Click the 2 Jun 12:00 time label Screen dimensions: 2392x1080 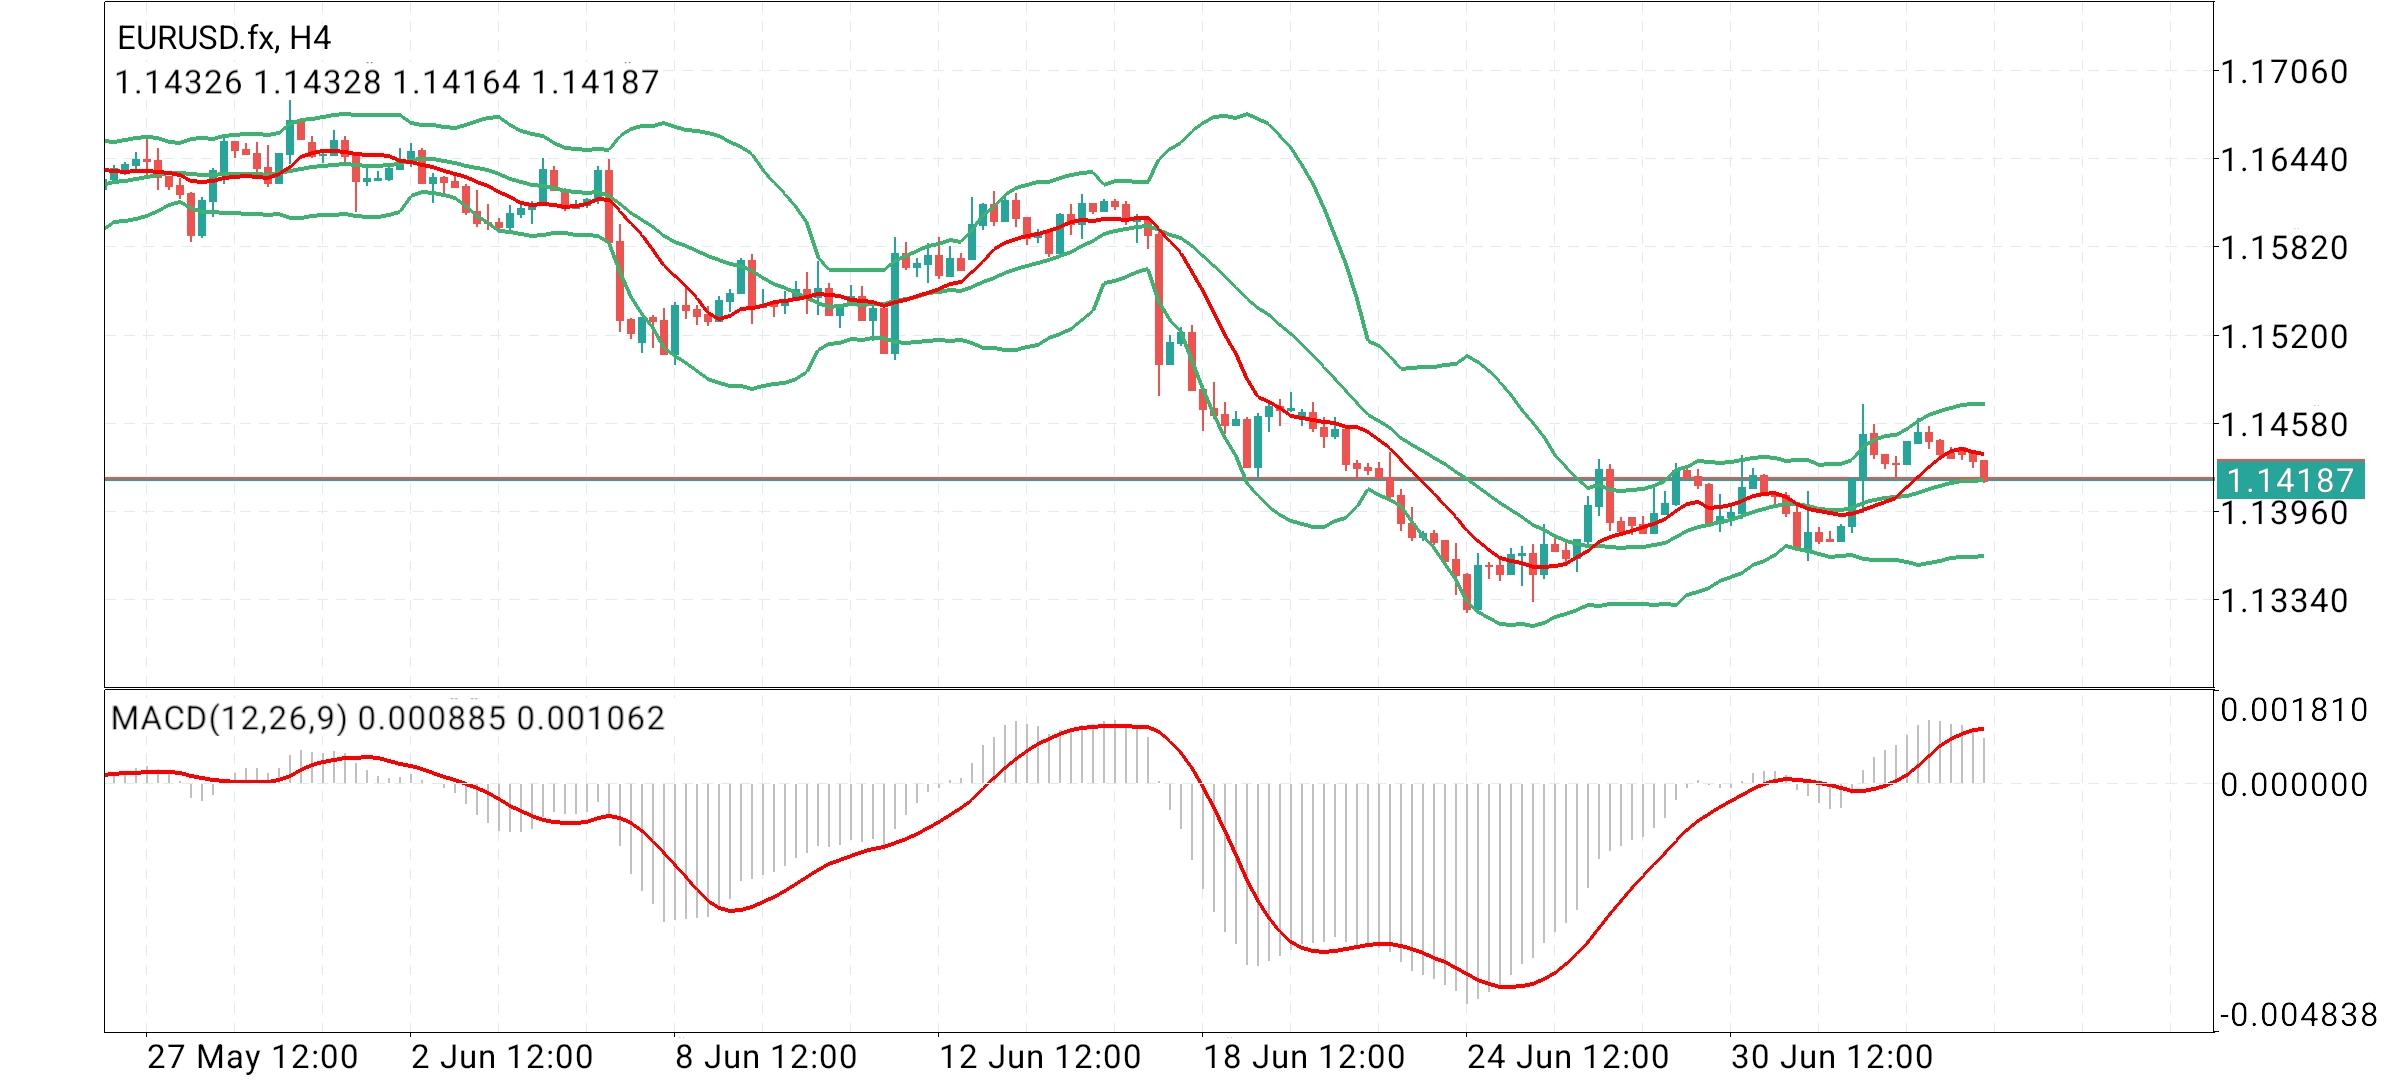[x=502, y=1057]
